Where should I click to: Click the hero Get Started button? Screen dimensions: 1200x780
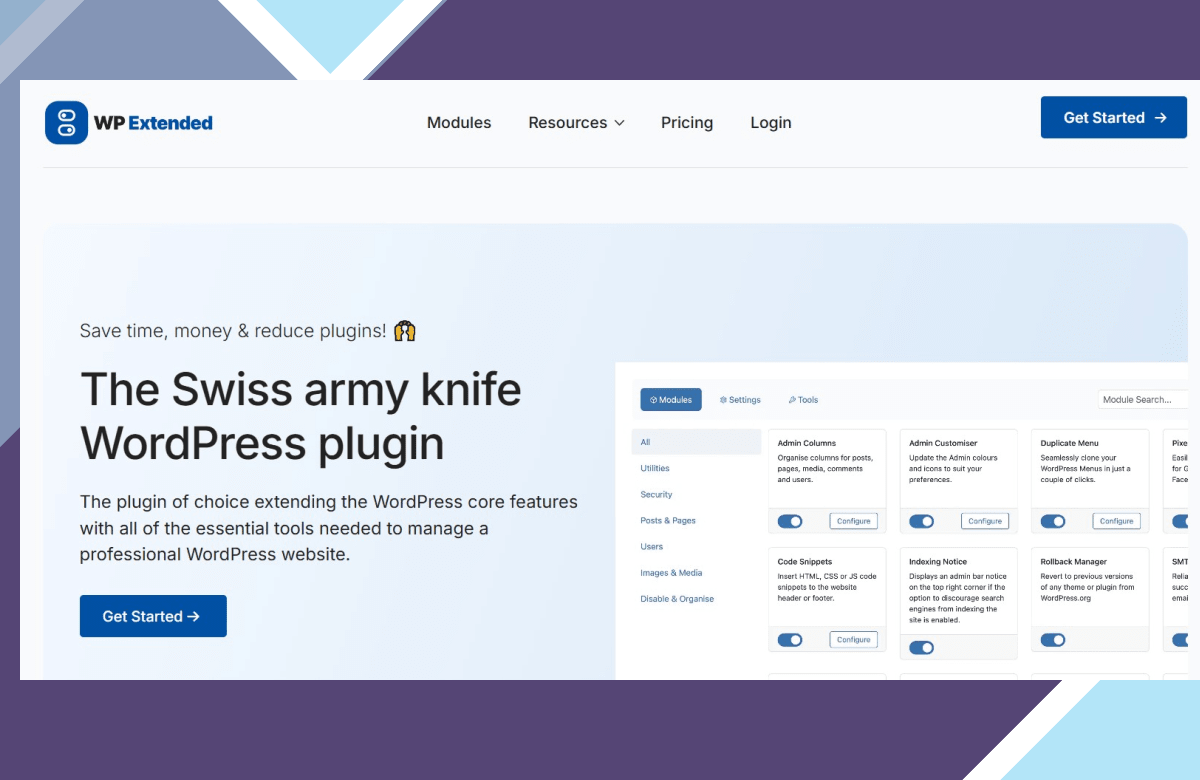153,616
